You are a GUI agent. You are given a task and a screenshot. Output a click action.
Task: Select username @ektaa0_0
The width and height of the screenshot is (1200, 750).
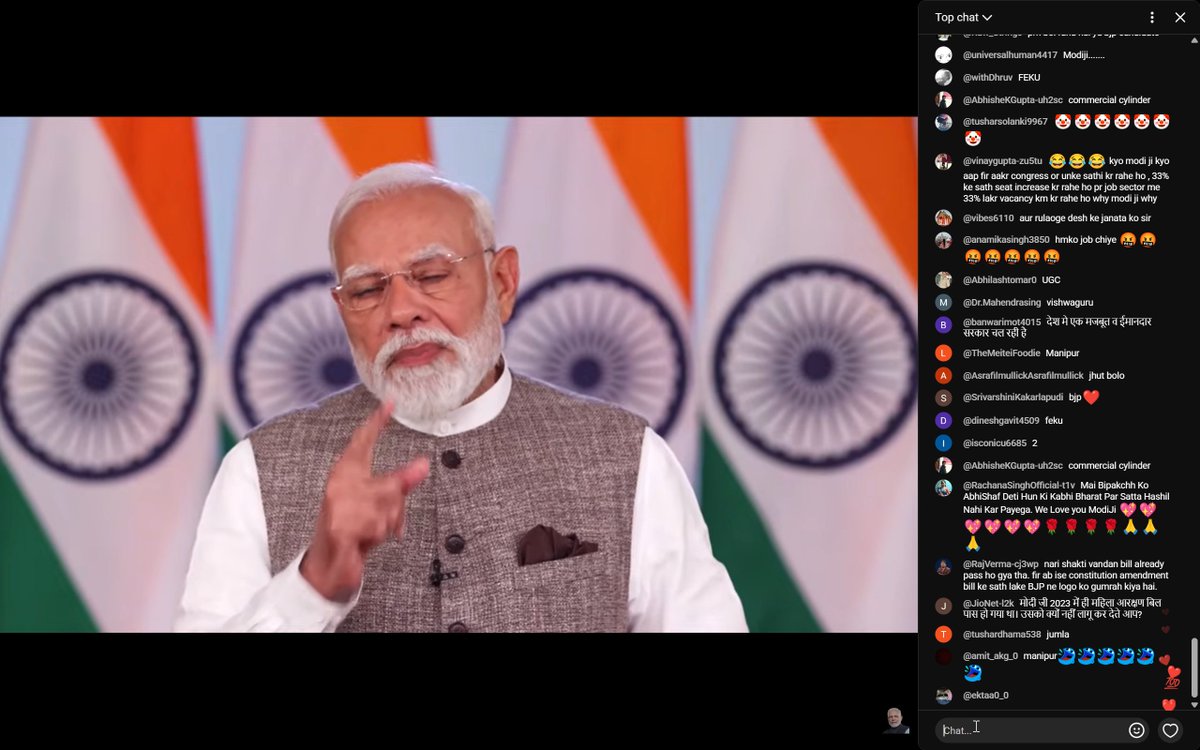(986, 695)
